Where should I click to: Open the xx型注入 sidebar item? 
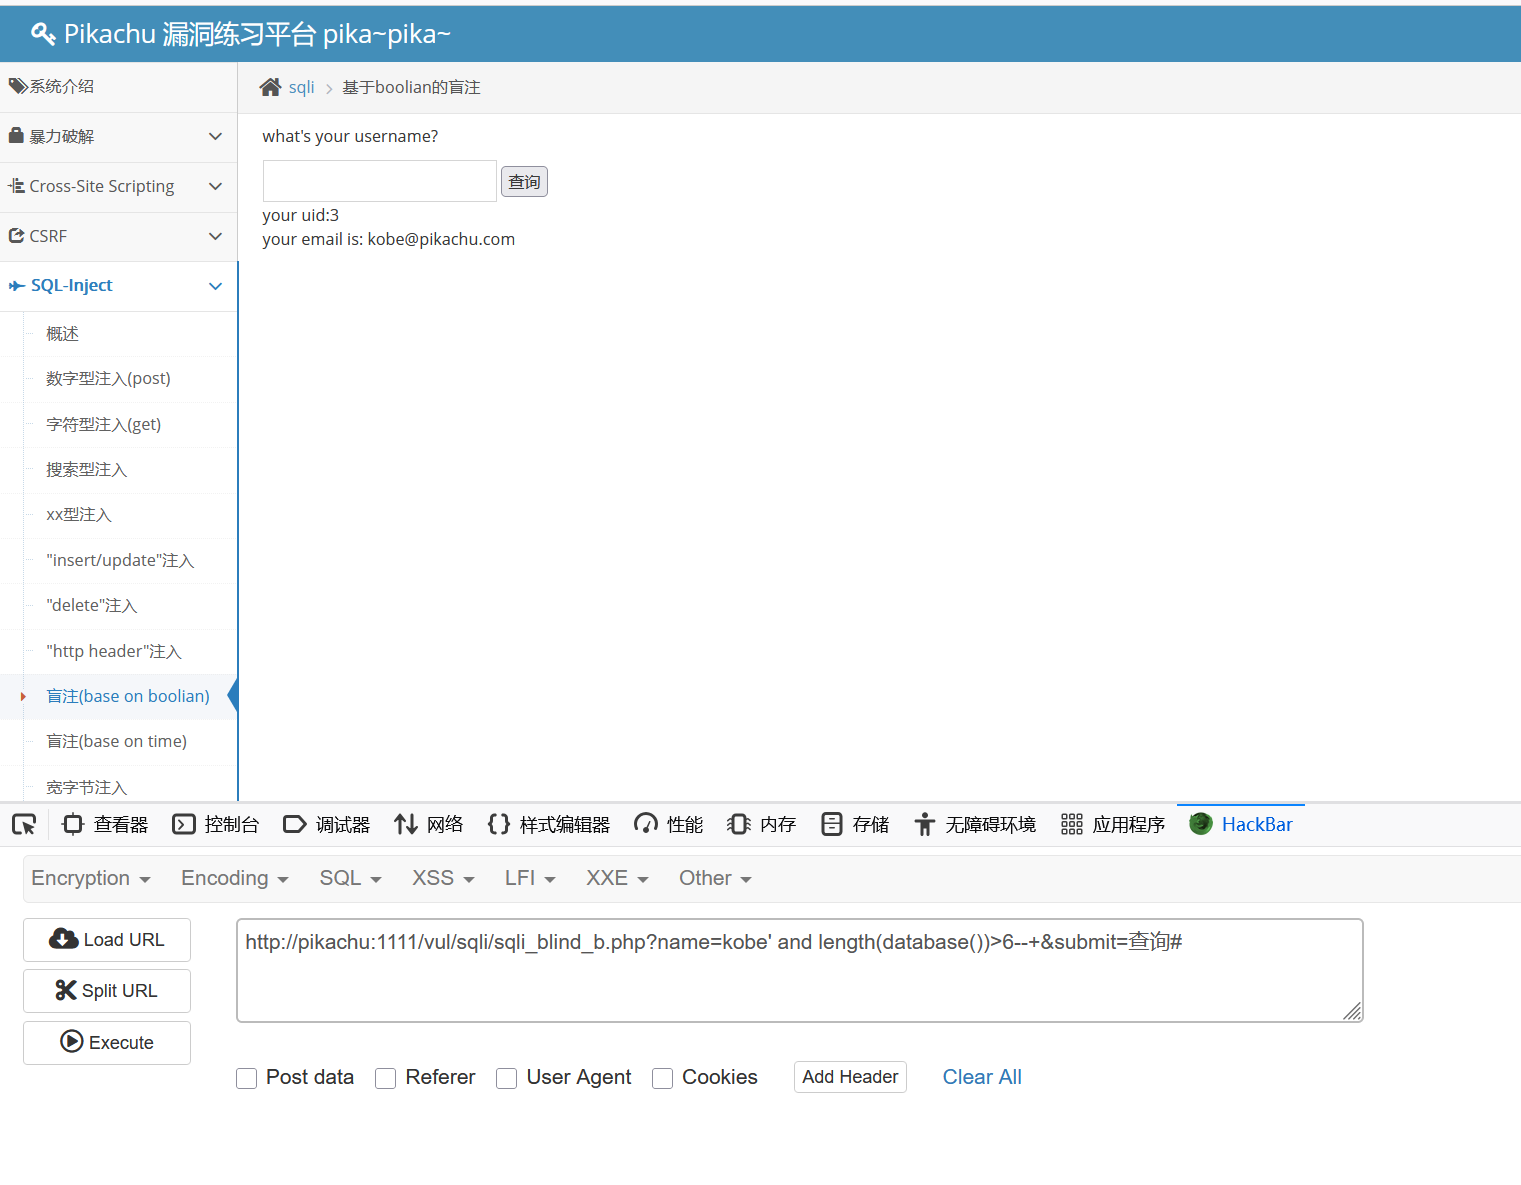click(x=79, y=514)
